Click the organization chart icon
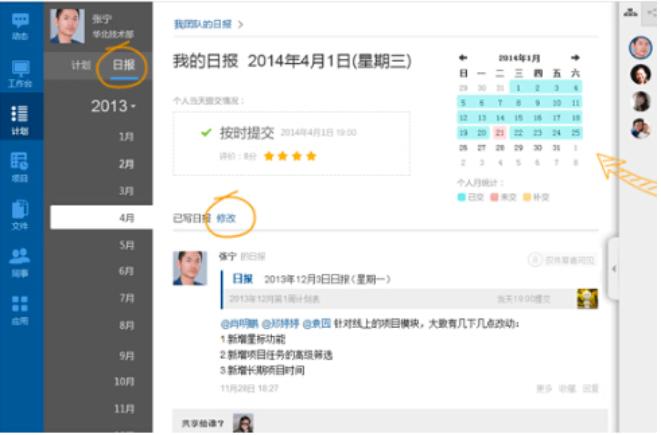 (630, 13)
